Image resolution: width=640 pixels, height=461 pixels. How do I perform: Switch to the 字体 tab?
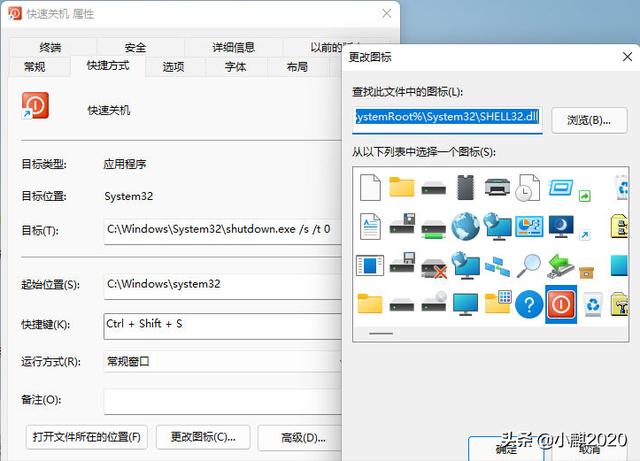click(236, 67)
